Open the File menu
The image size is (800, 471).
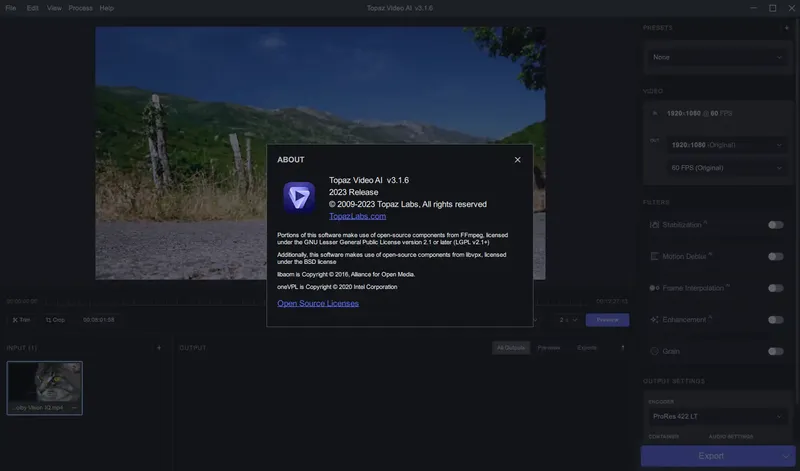(11, 8)
